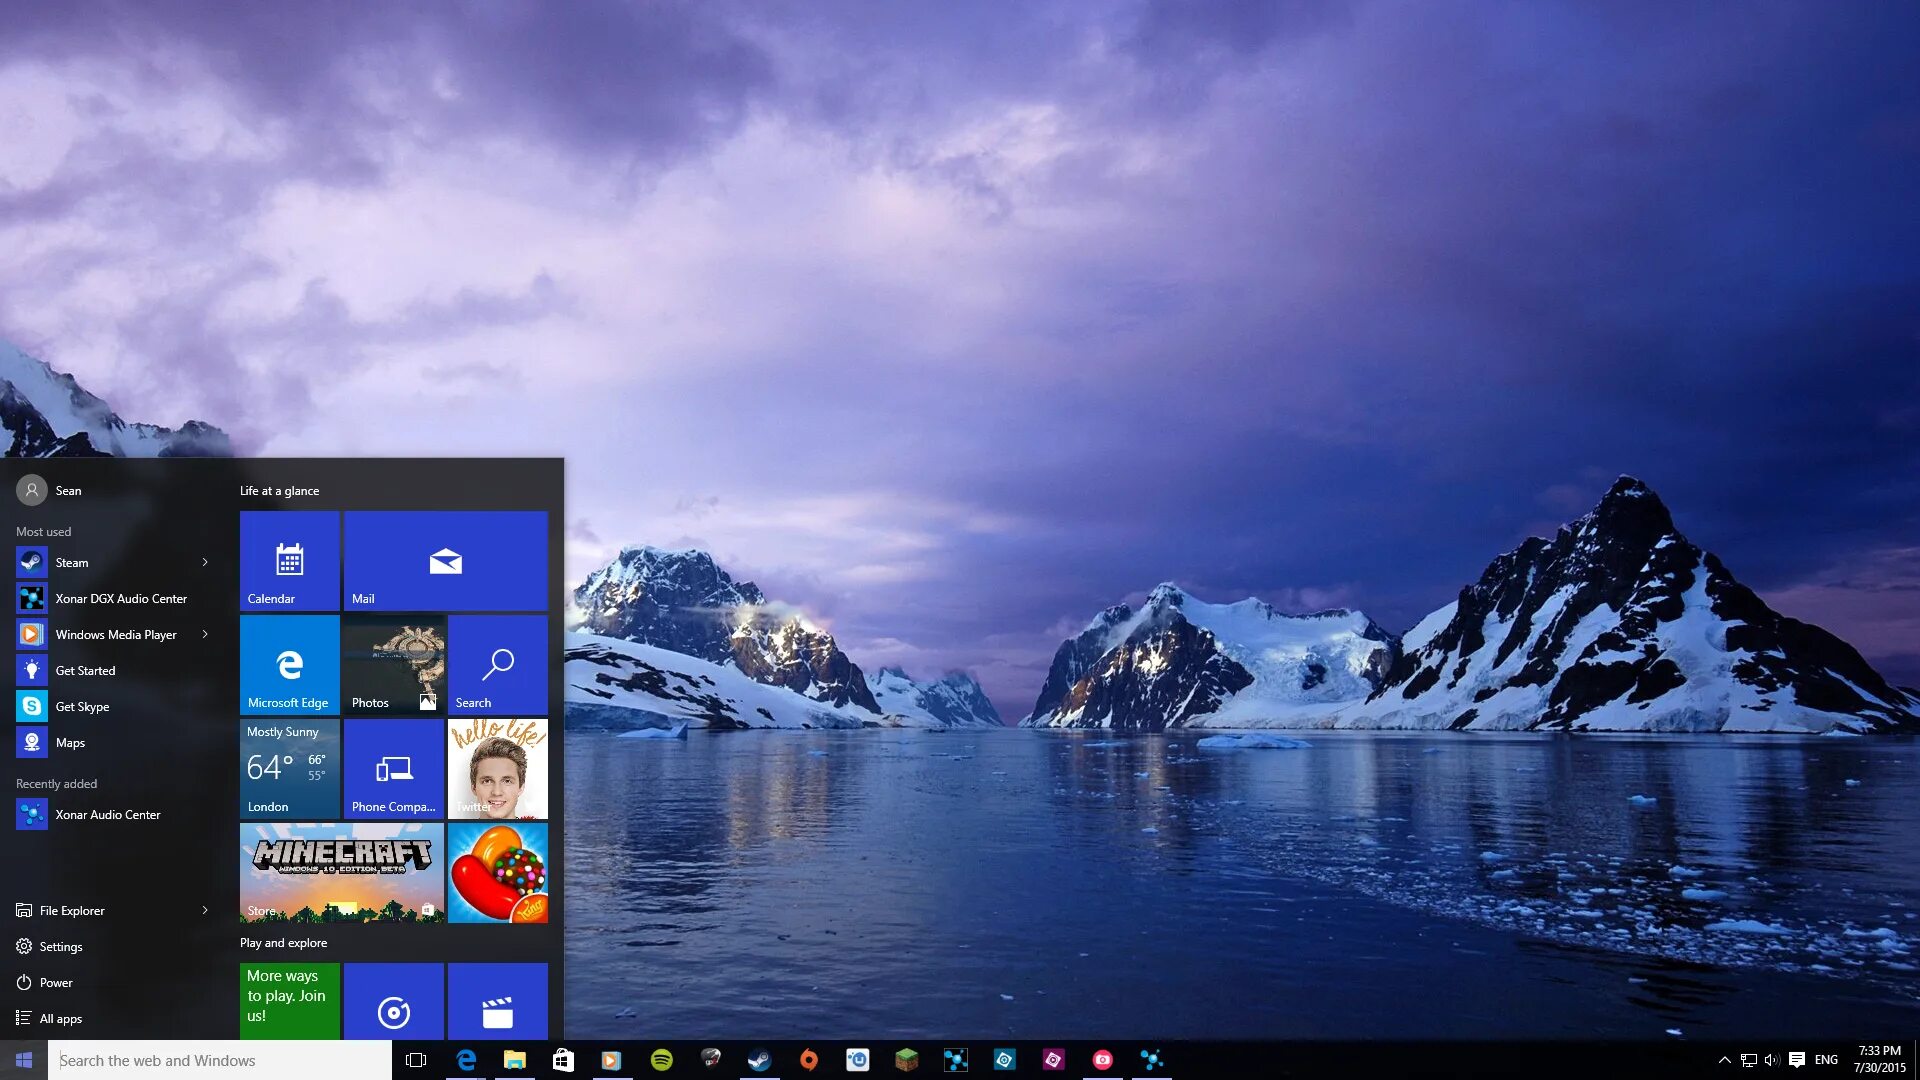
Task: Open the Settings menu entry
Action: [x=61, y=945]
